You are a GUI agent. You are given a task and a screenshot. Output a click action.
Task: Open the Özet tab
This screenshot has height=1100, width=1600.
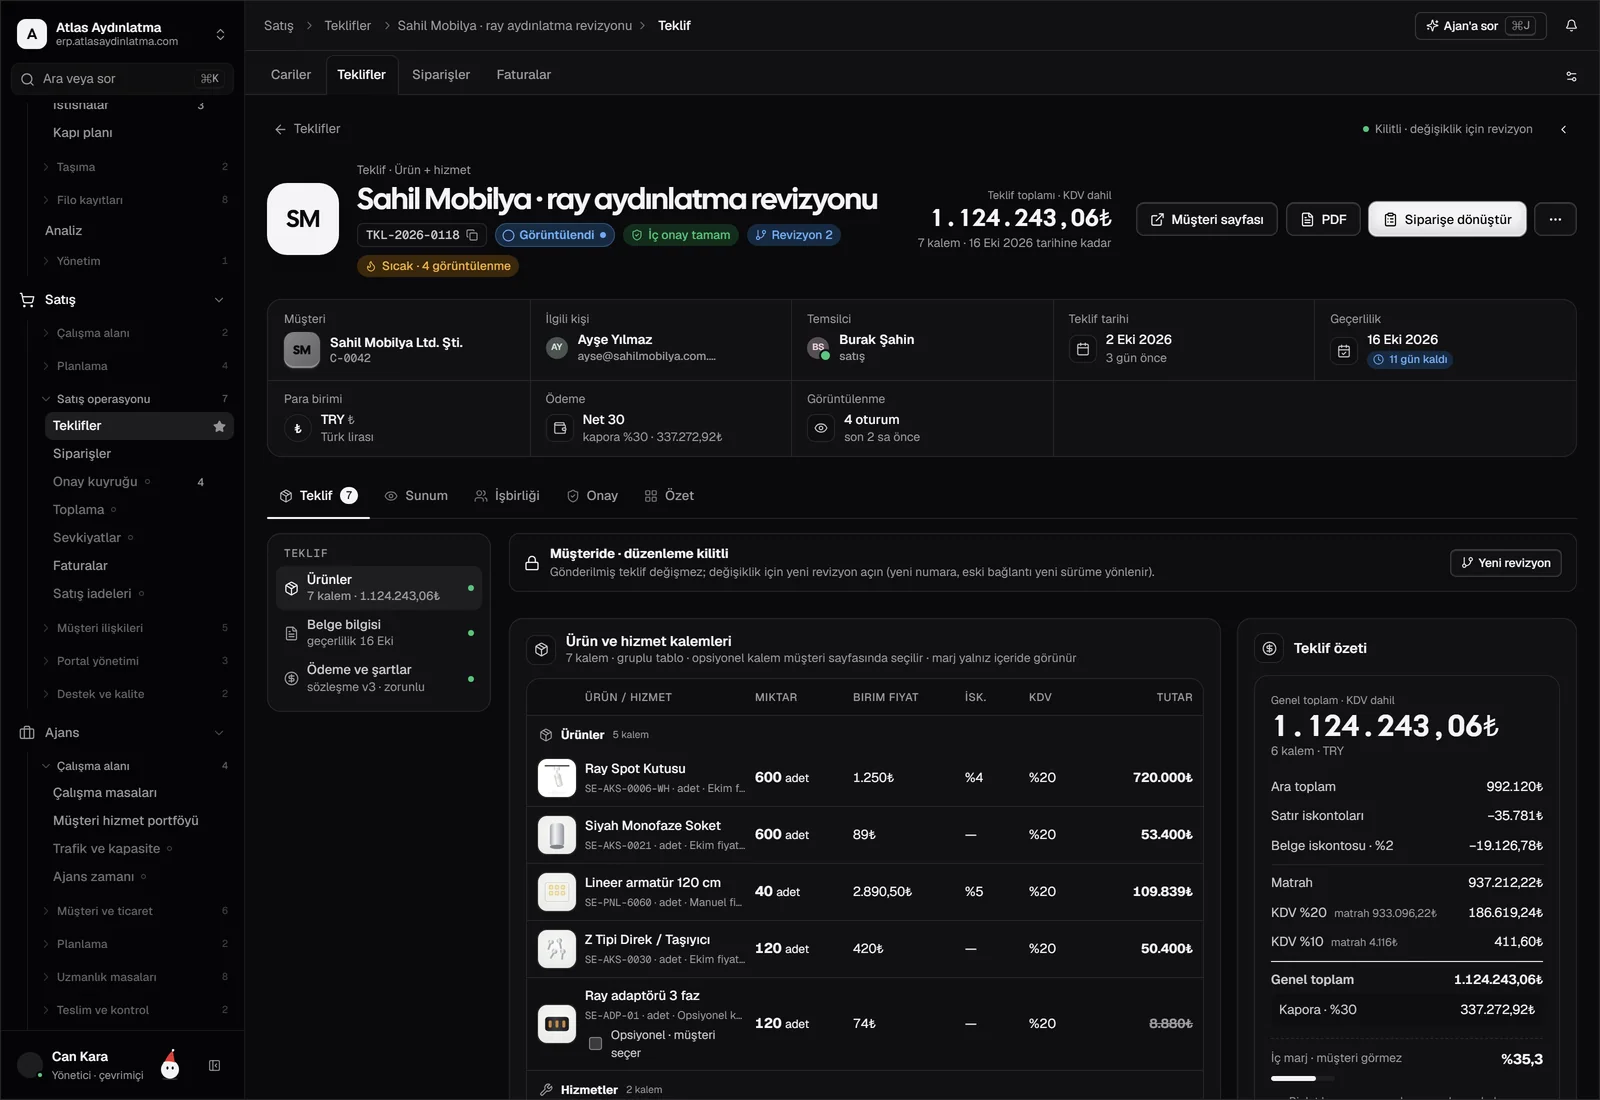click(x=669, y=496)
